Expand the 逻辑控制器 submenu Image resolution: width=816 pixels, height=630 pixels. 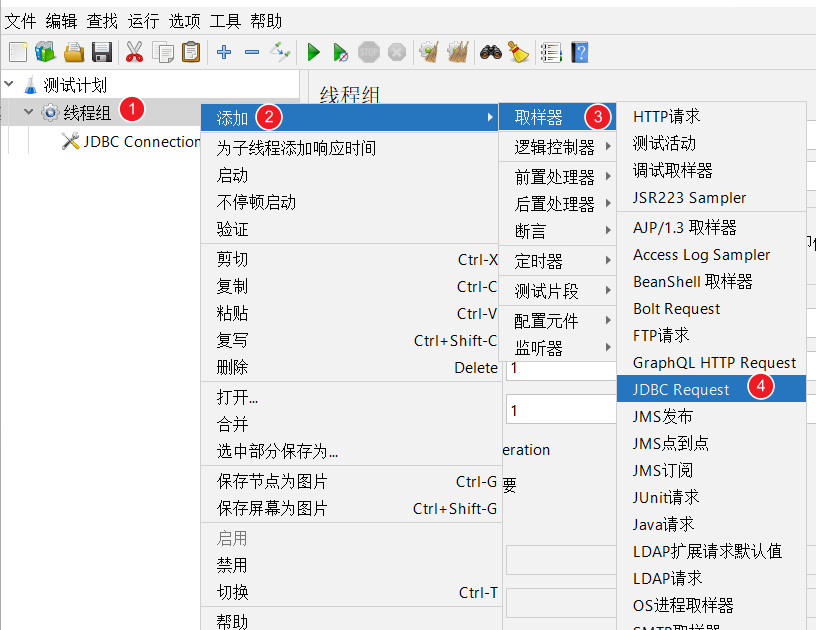tap(557, 147)
